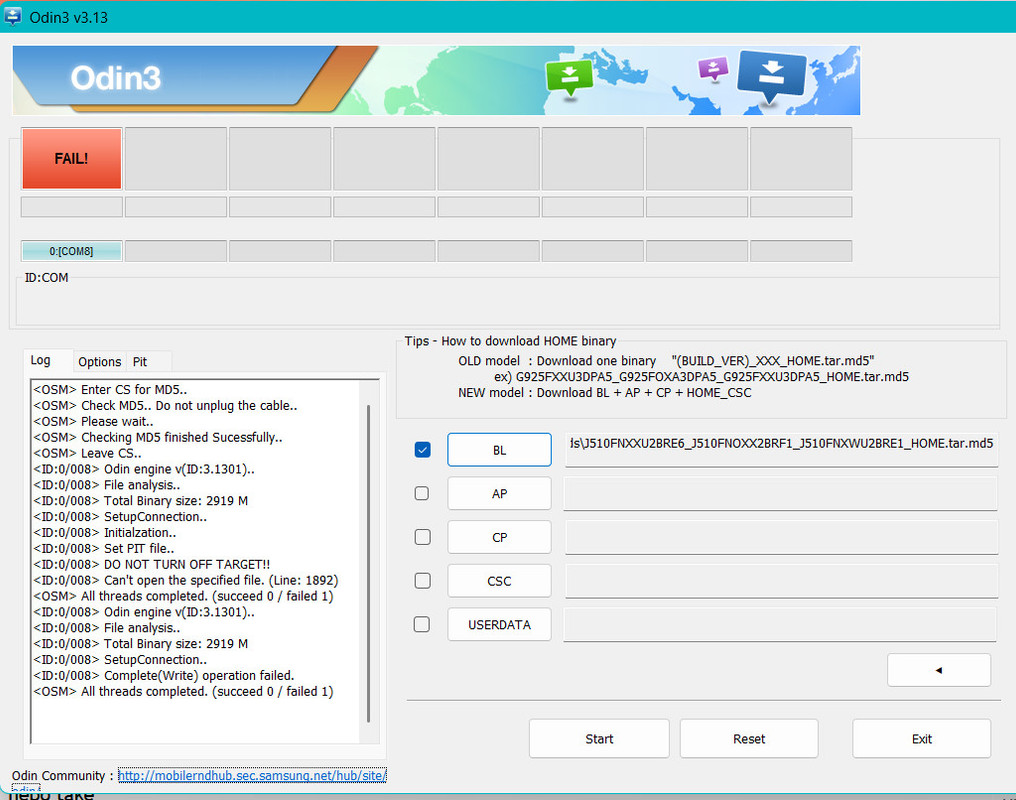The height and width of the screenshot is (800, 1016).
Task: Click the log panel vertical scrollbar
Action: click(369, 562)
